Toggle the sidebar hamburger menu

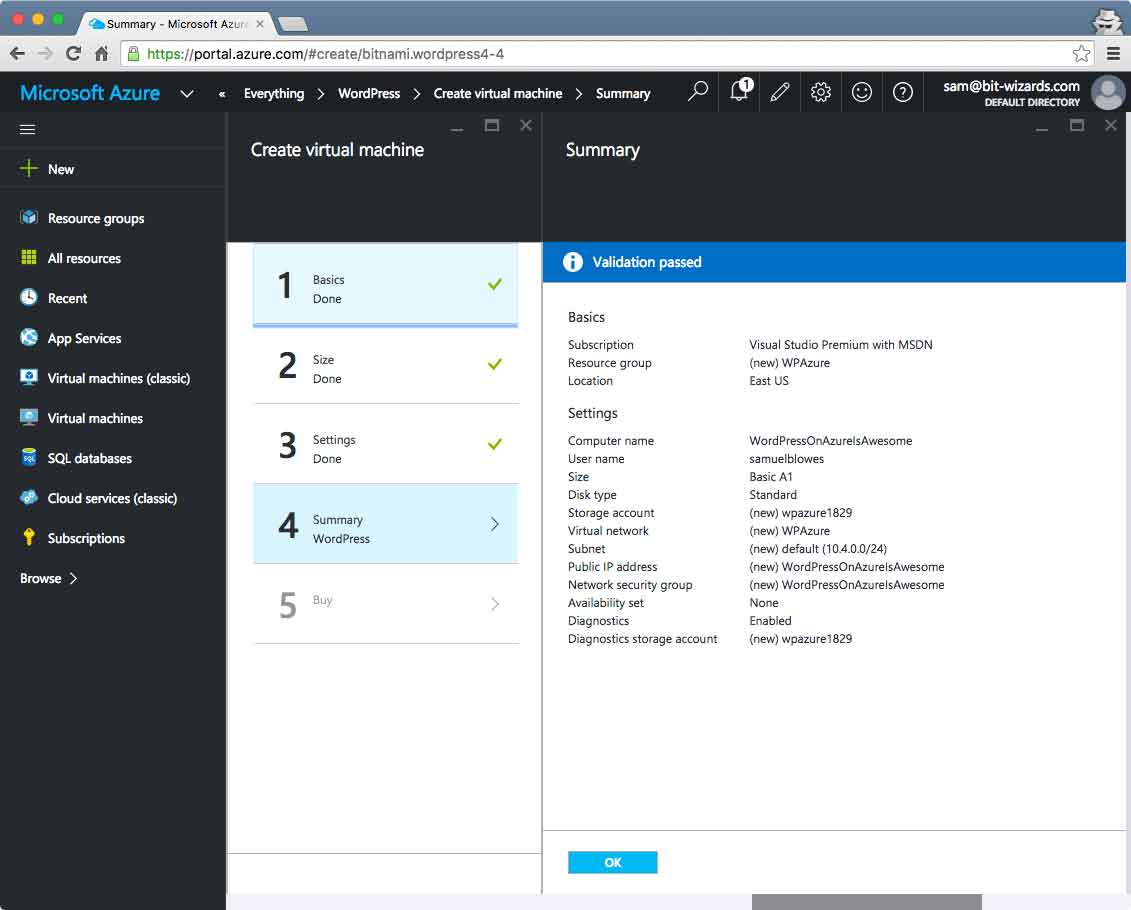[x=27, y=130]
